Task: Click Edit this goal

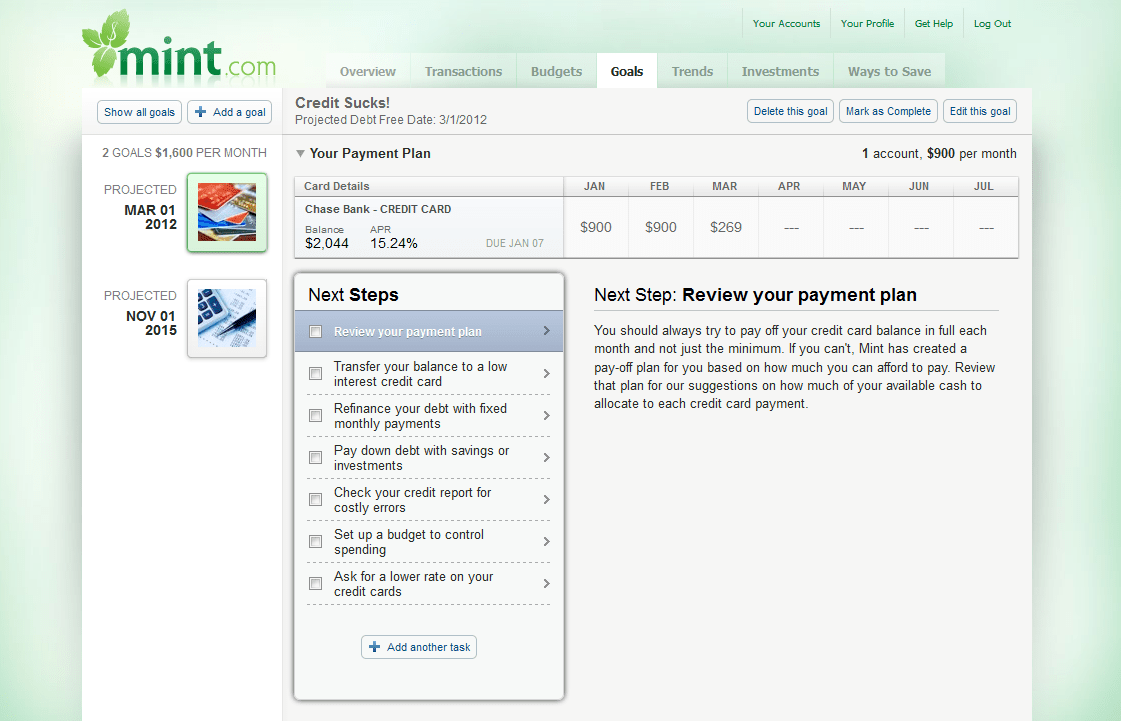Action: [979, 111]
